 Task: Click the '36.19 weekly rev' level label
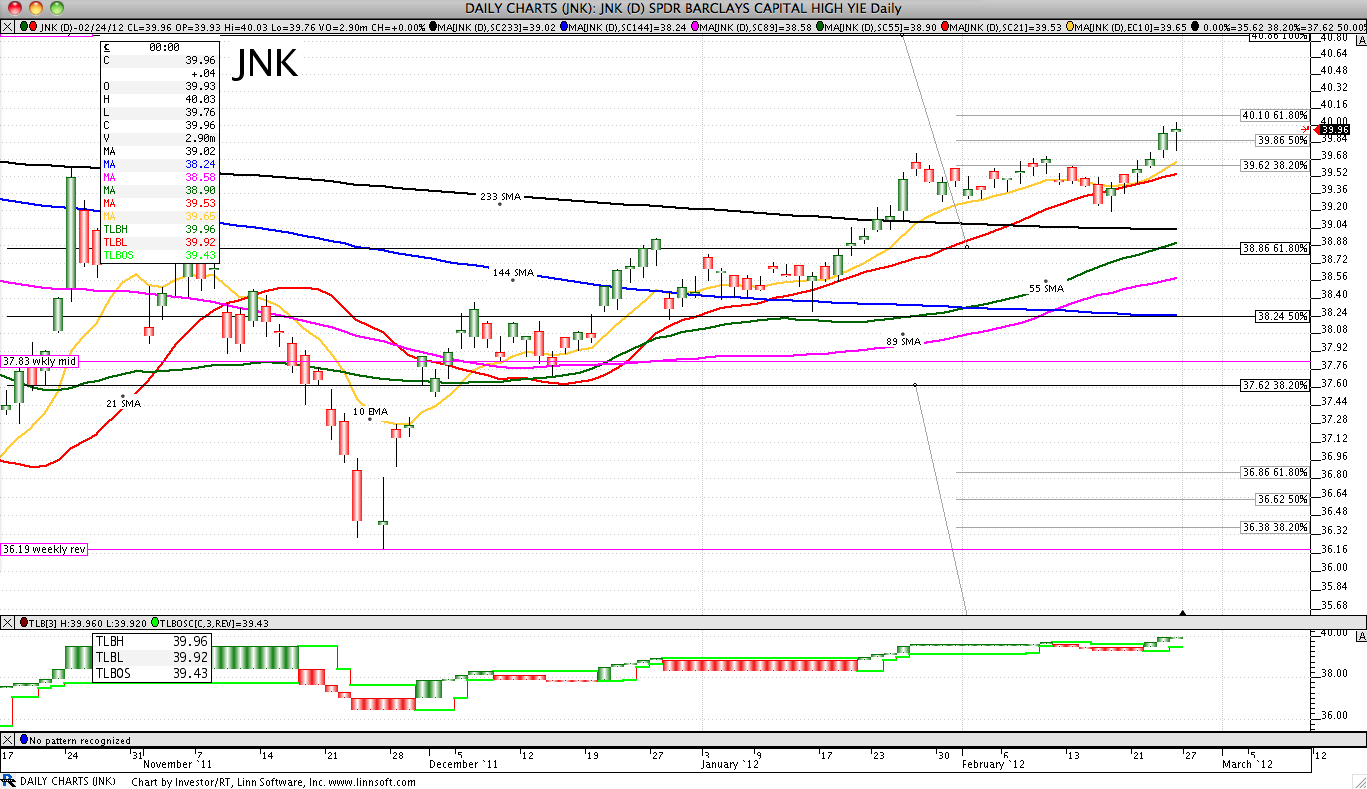point(44,549)
